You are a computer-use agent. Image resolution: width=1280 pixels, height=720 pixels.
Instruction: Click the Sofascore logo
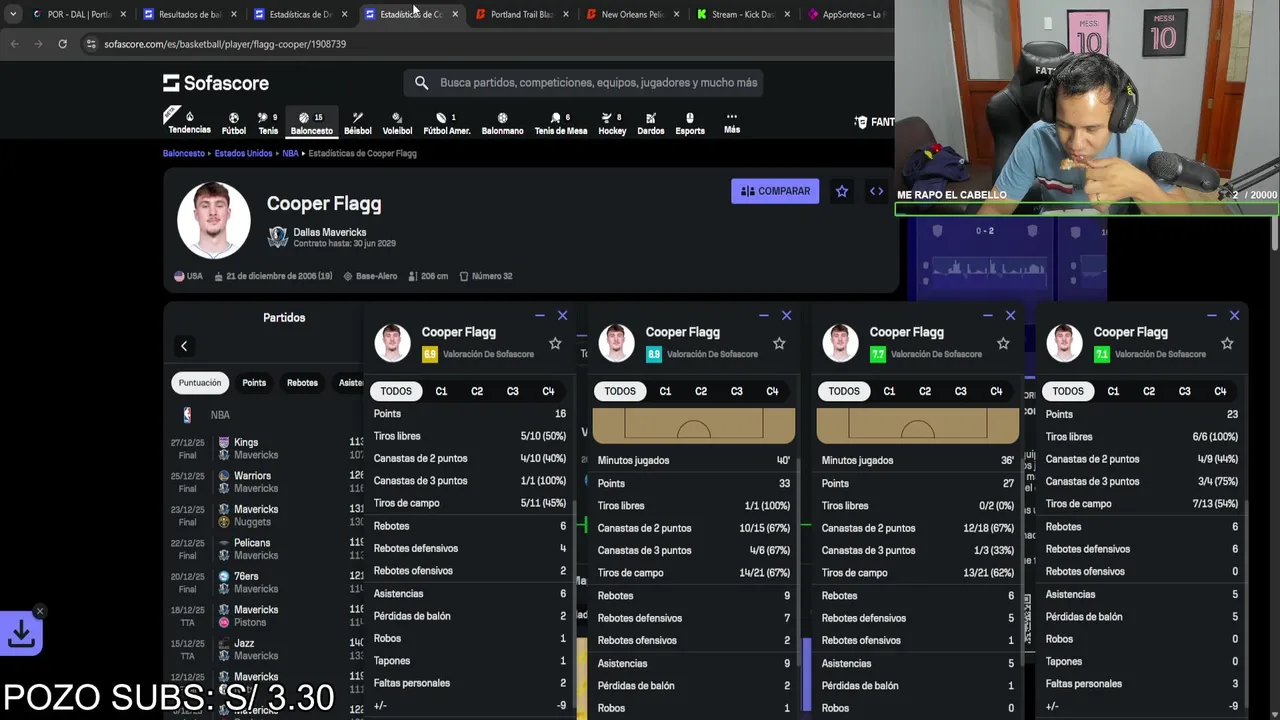(x=216, y=83)
